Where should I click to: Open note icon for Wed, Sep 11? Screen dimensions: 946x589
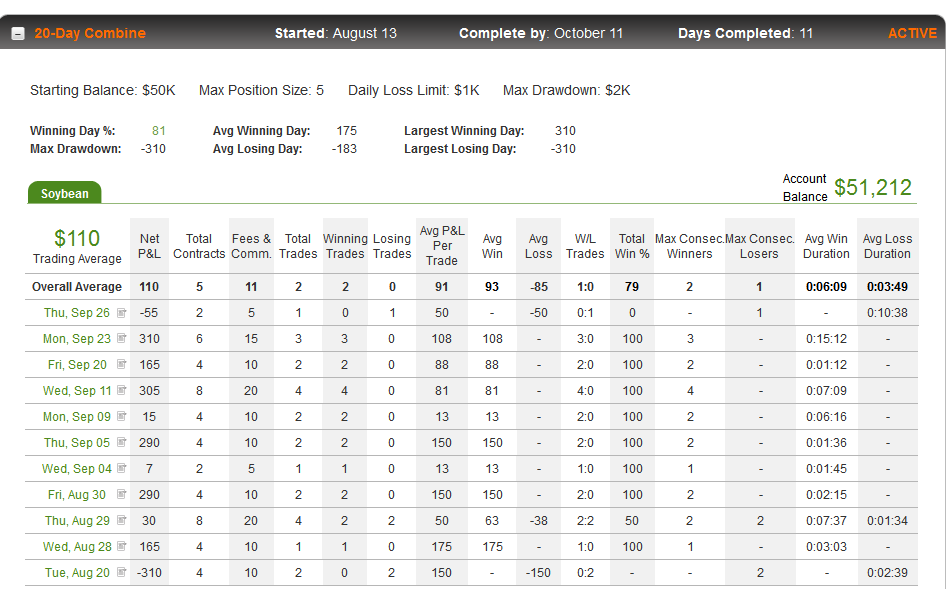(122, 390)
